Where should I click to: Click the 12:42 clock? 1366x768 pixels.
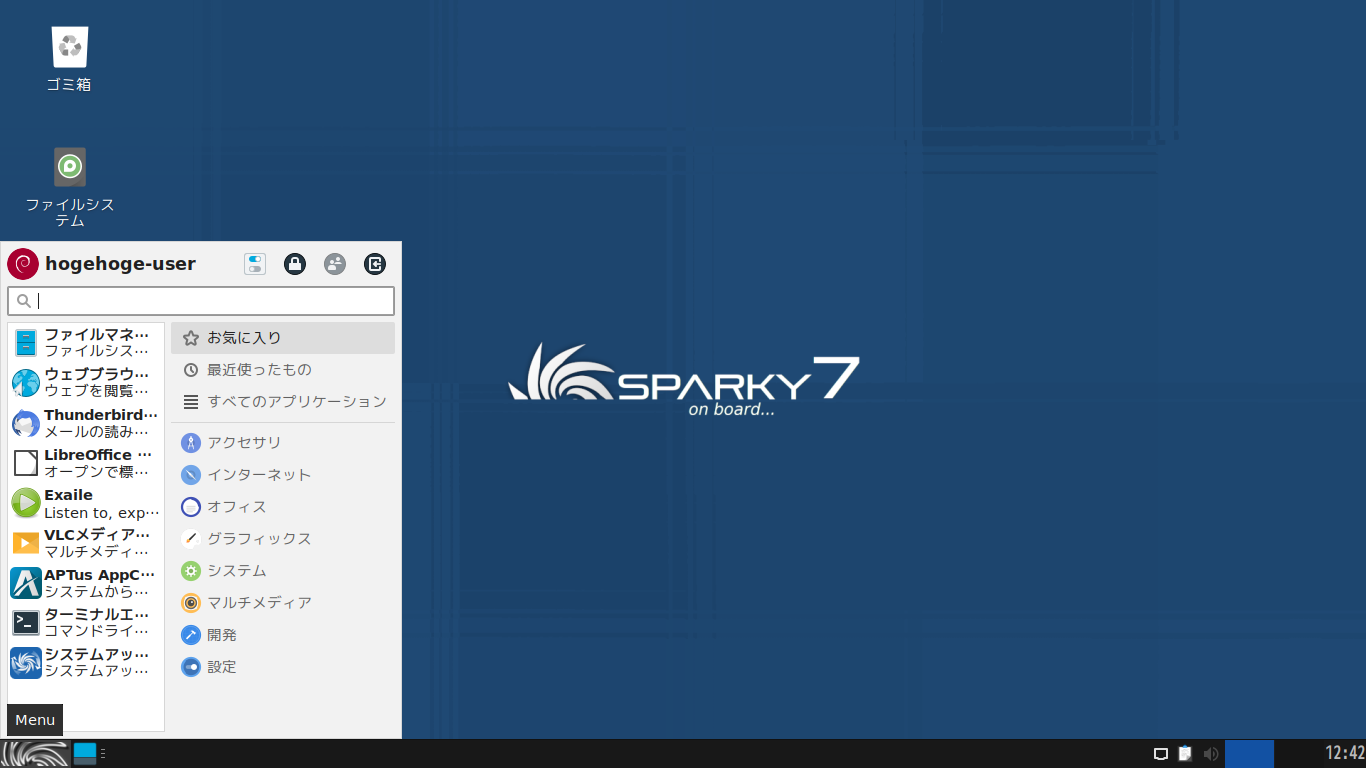pos(1345,753)
